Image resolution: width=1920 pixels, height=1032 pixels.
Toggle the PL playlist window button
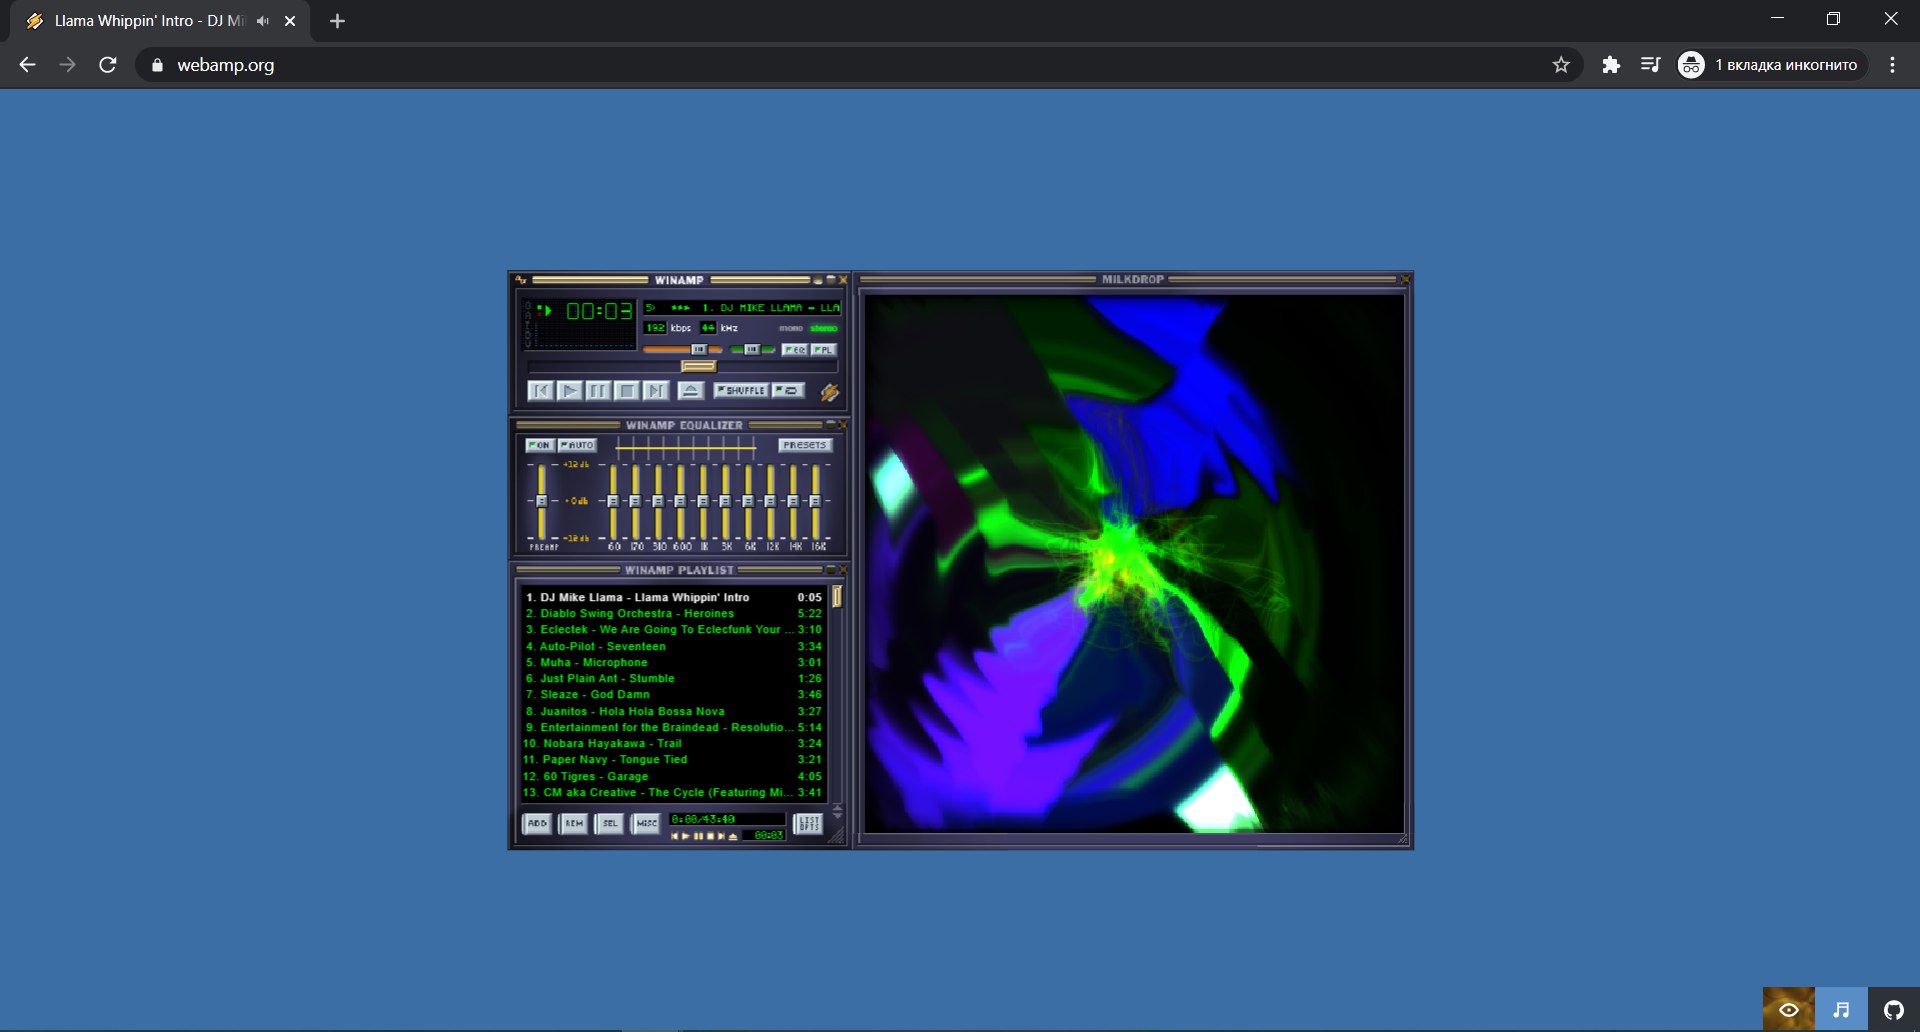(x=823, y=349)
